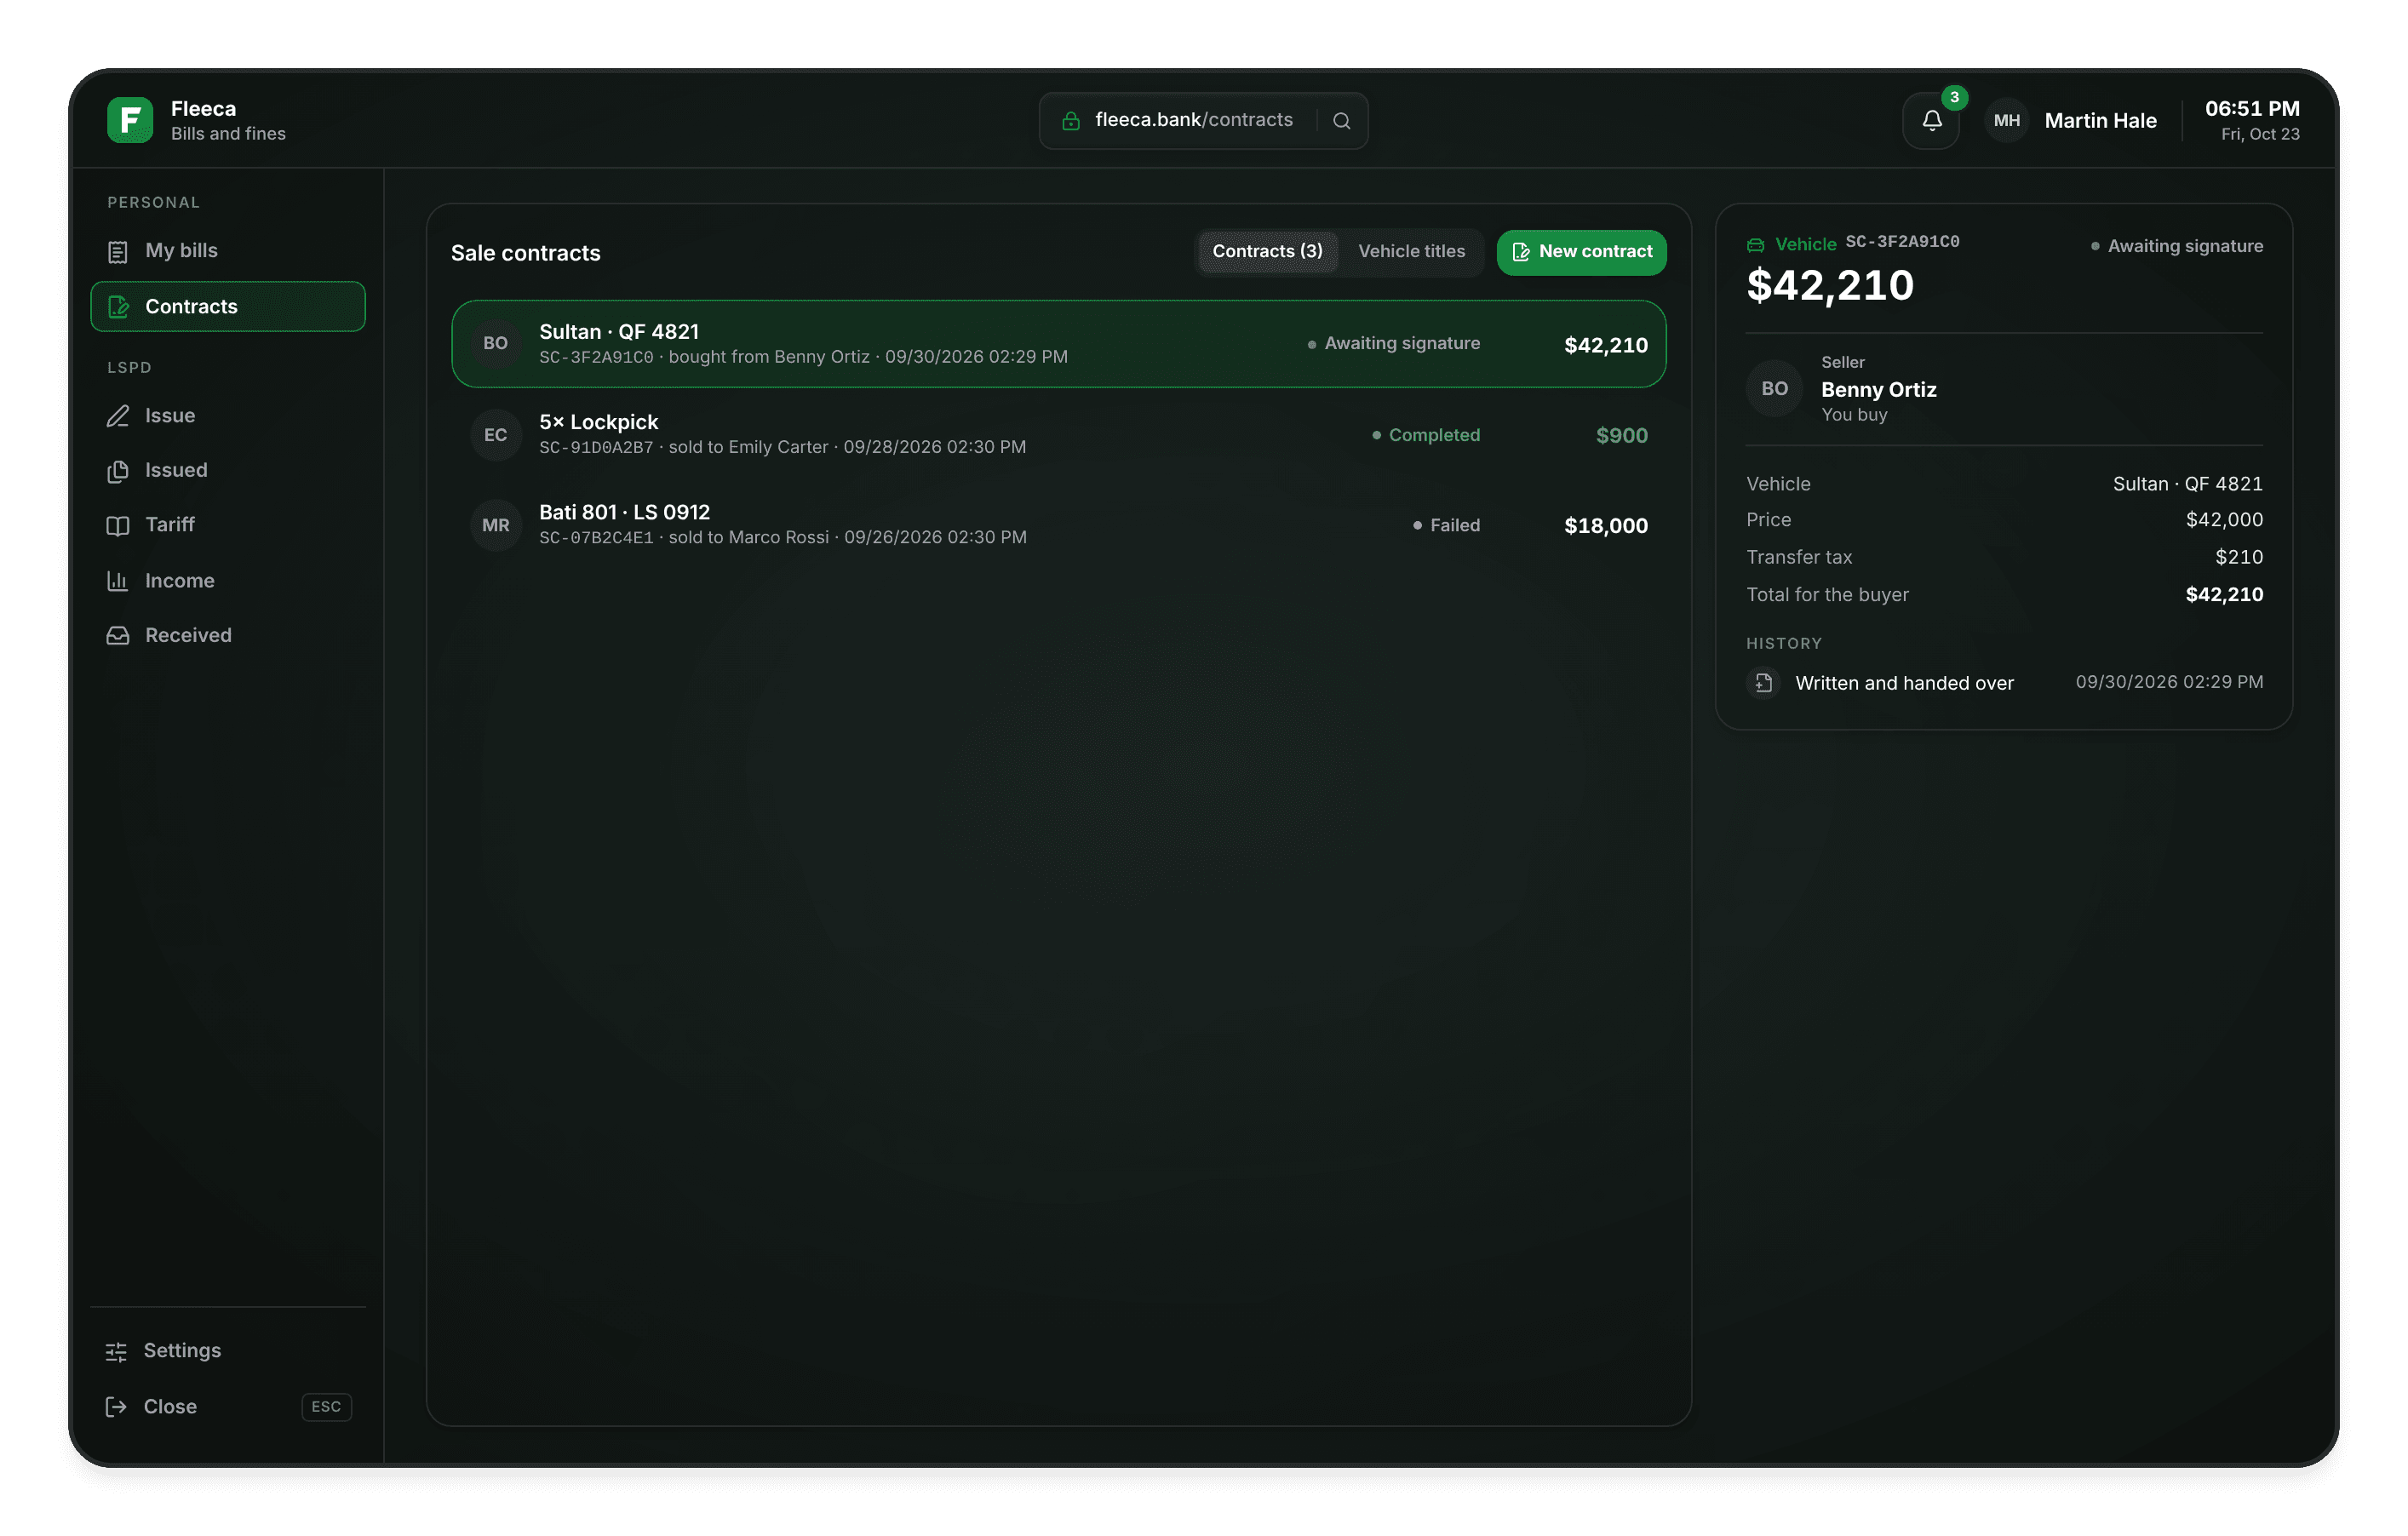This screenshot has height=1536, width=2408.
Task: Click the Price $42,000 value
Action: tap(2224, 520)
